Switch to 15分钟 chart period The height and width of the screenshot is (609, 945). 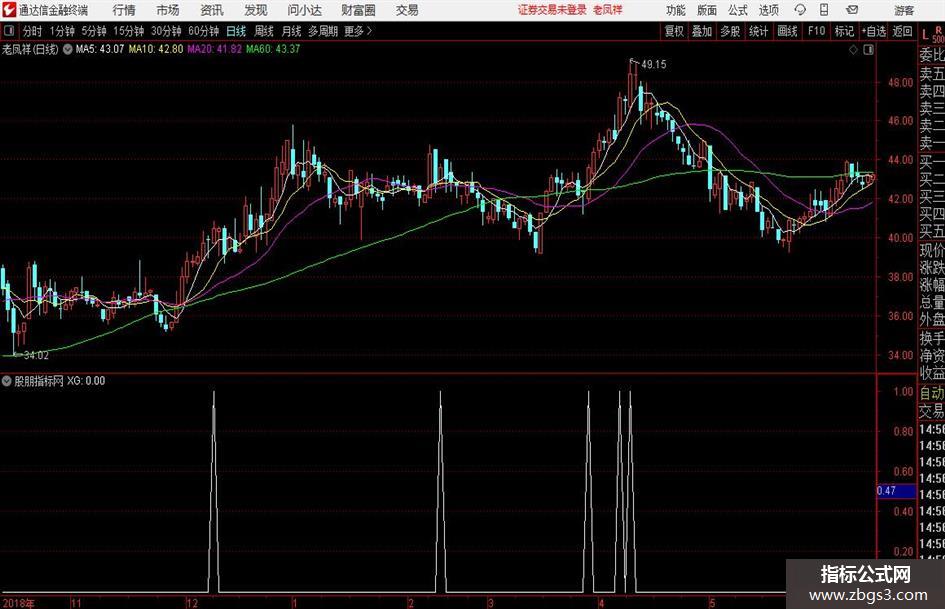point(129,31)
